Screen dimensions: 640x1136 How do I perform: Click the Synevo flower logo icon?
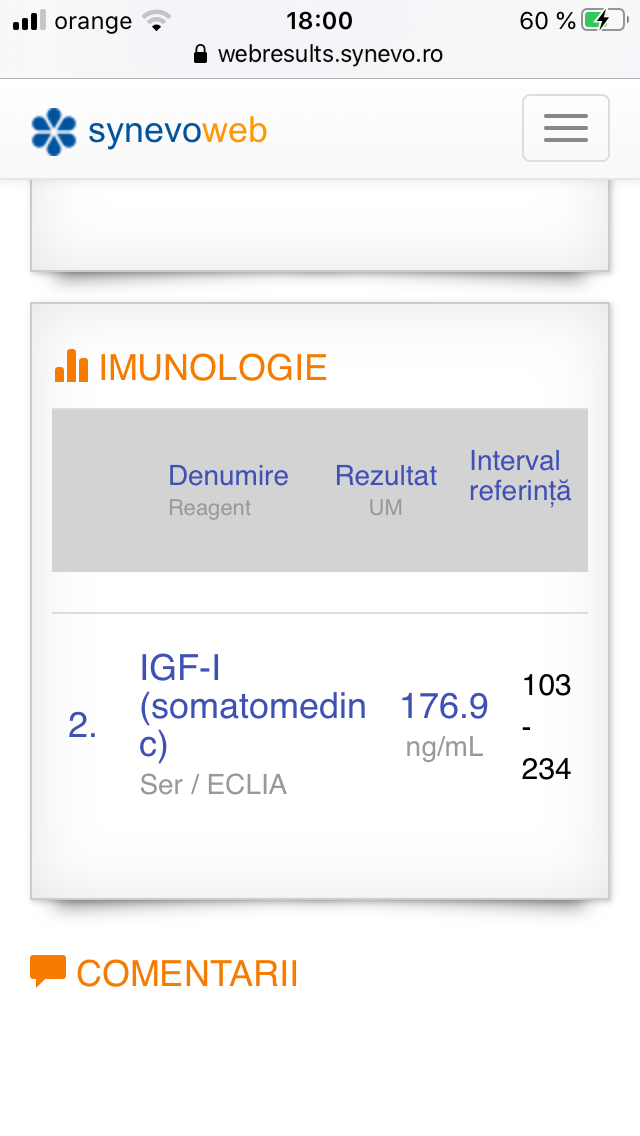point(54,132)
